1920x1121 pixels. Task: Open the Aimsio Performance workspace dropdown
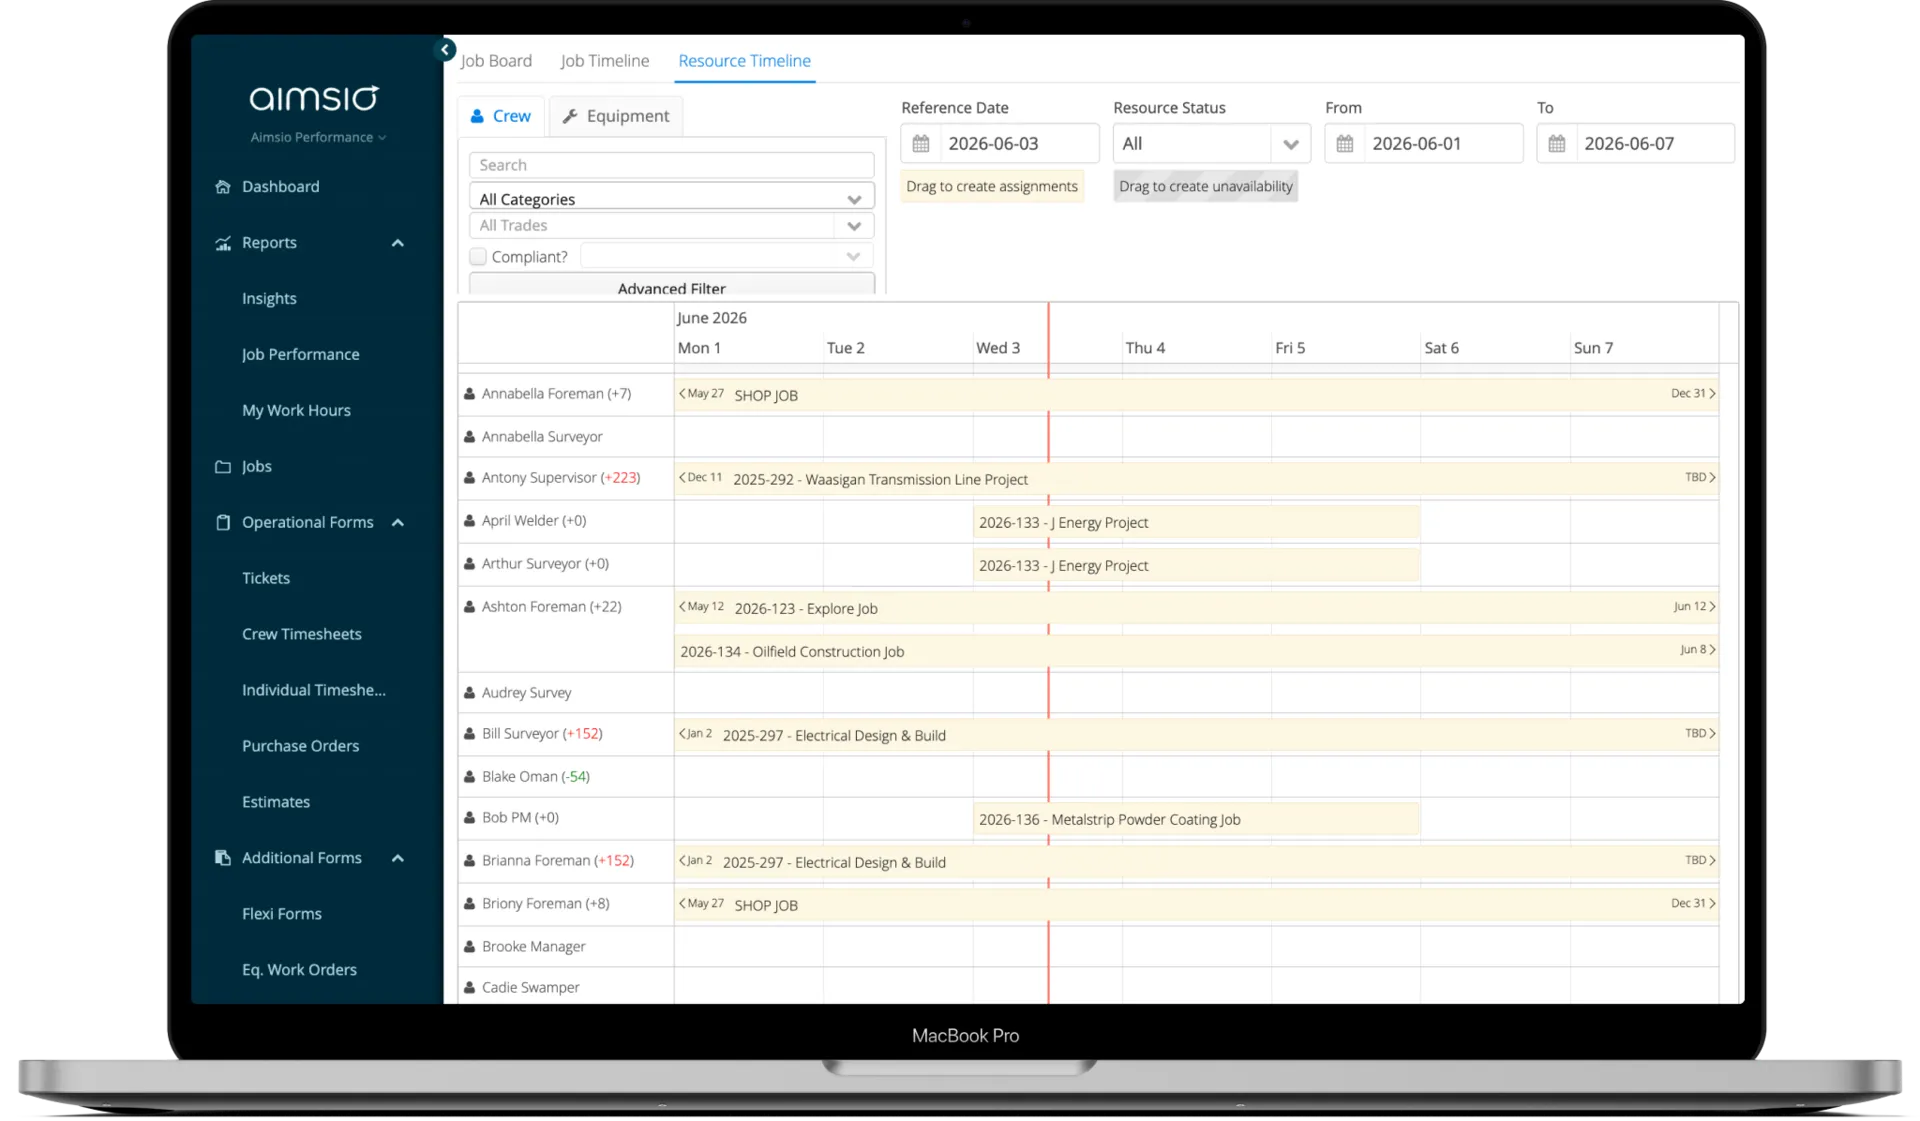coord(318,137)
